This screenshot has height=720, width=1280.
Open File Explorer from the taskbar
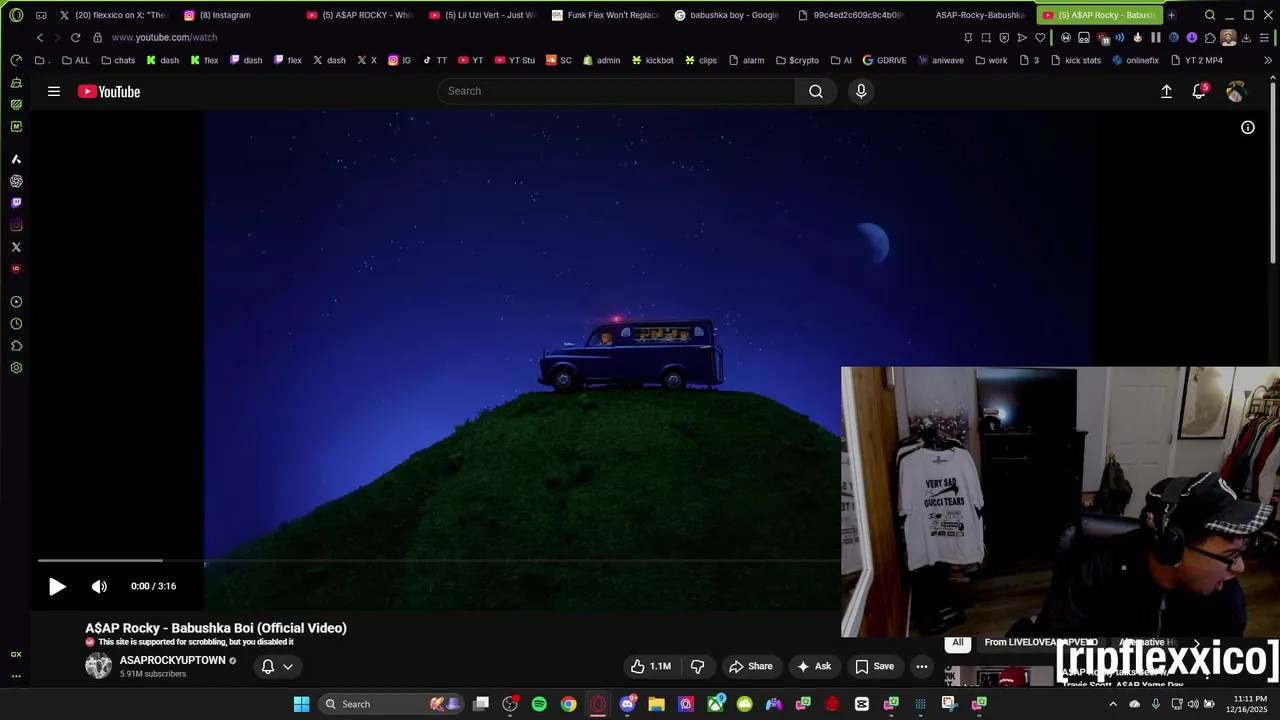656,704
